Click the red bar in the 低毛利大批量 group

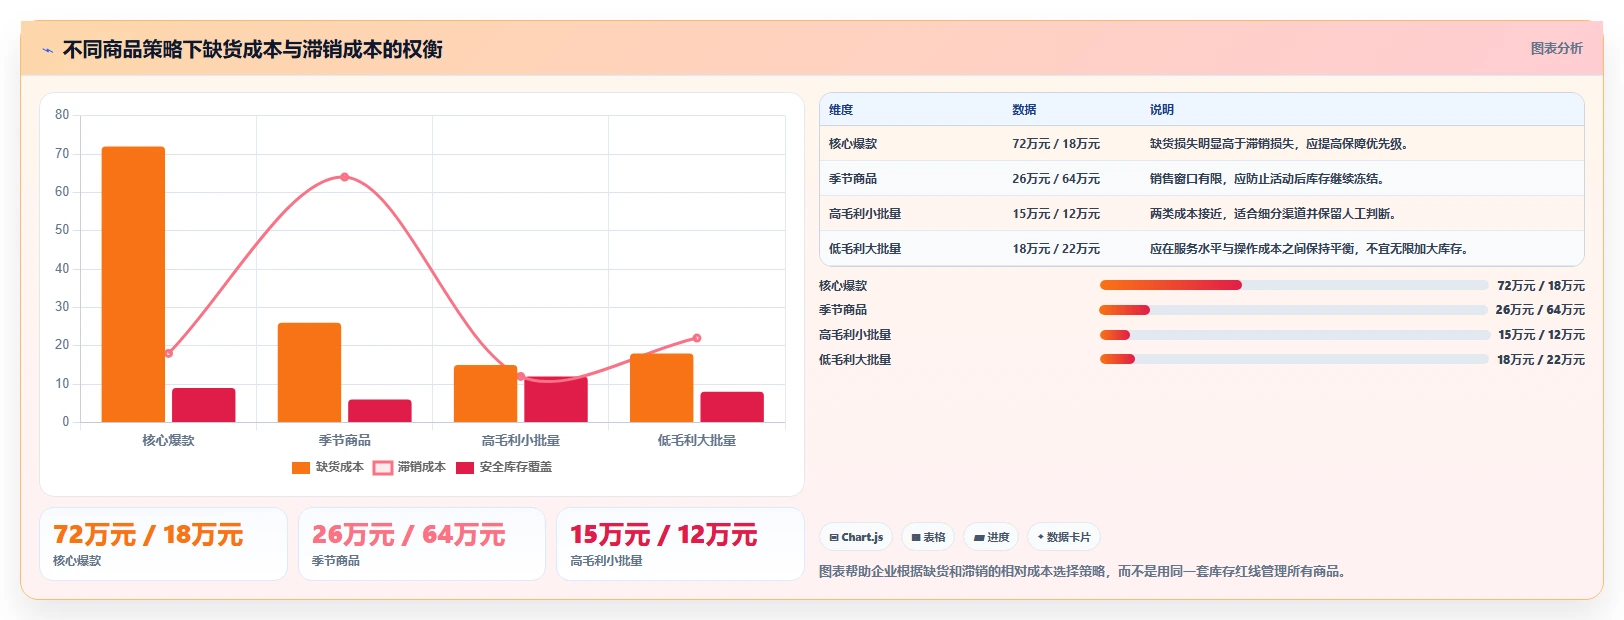tap(732, 407)
